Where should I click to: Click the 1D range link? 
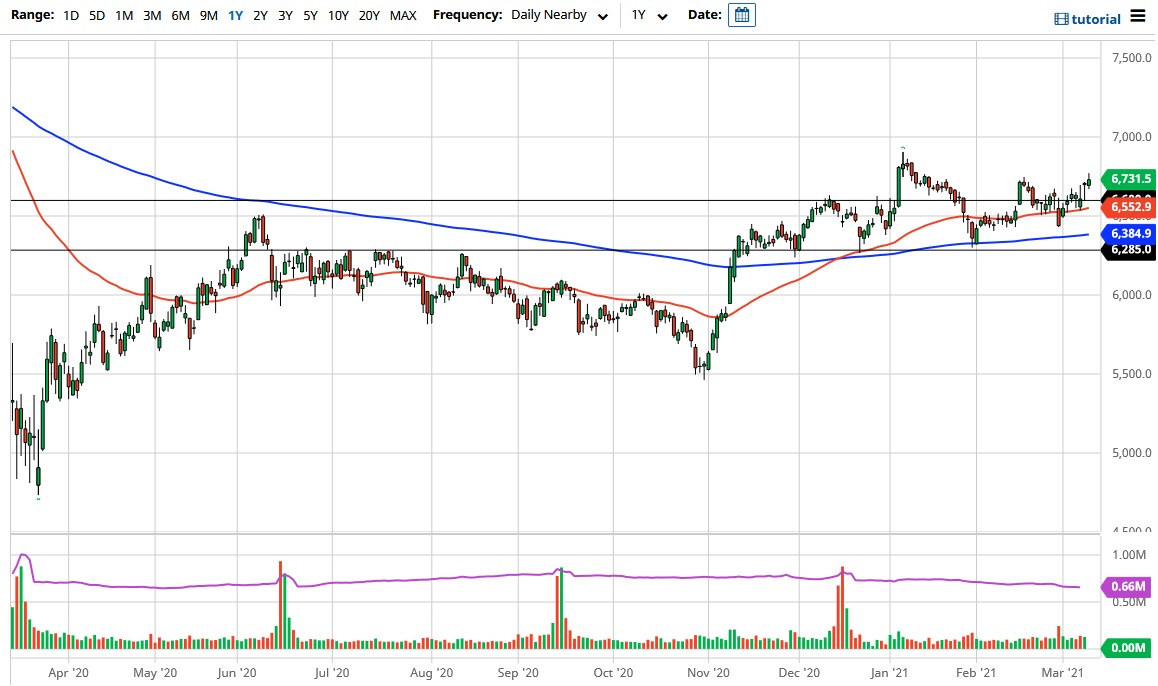click(x=70, y=15)
